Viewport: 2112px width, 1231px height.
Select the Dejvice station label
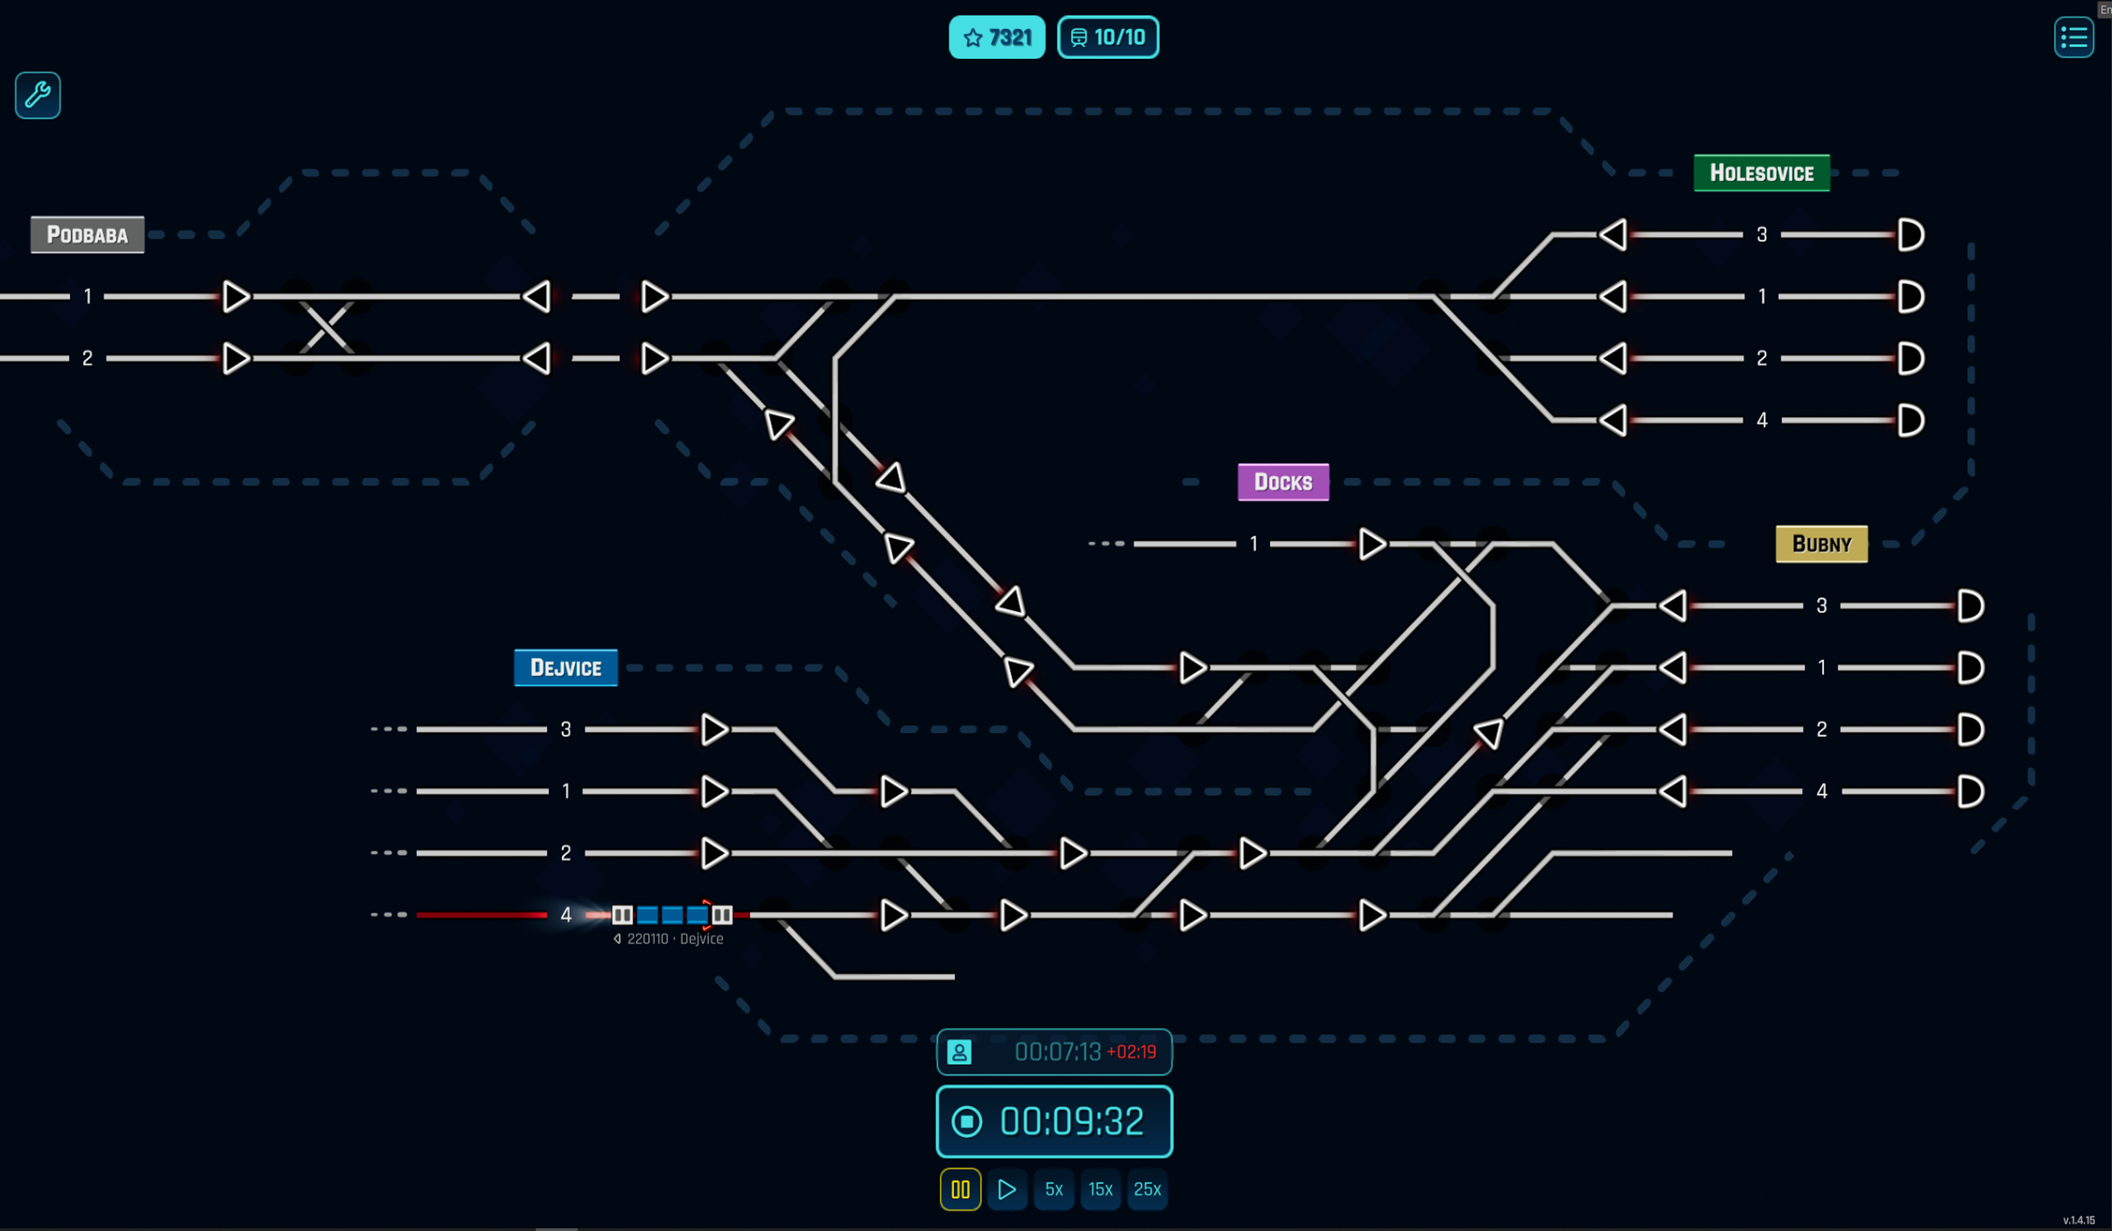click(x=565, y=668)
